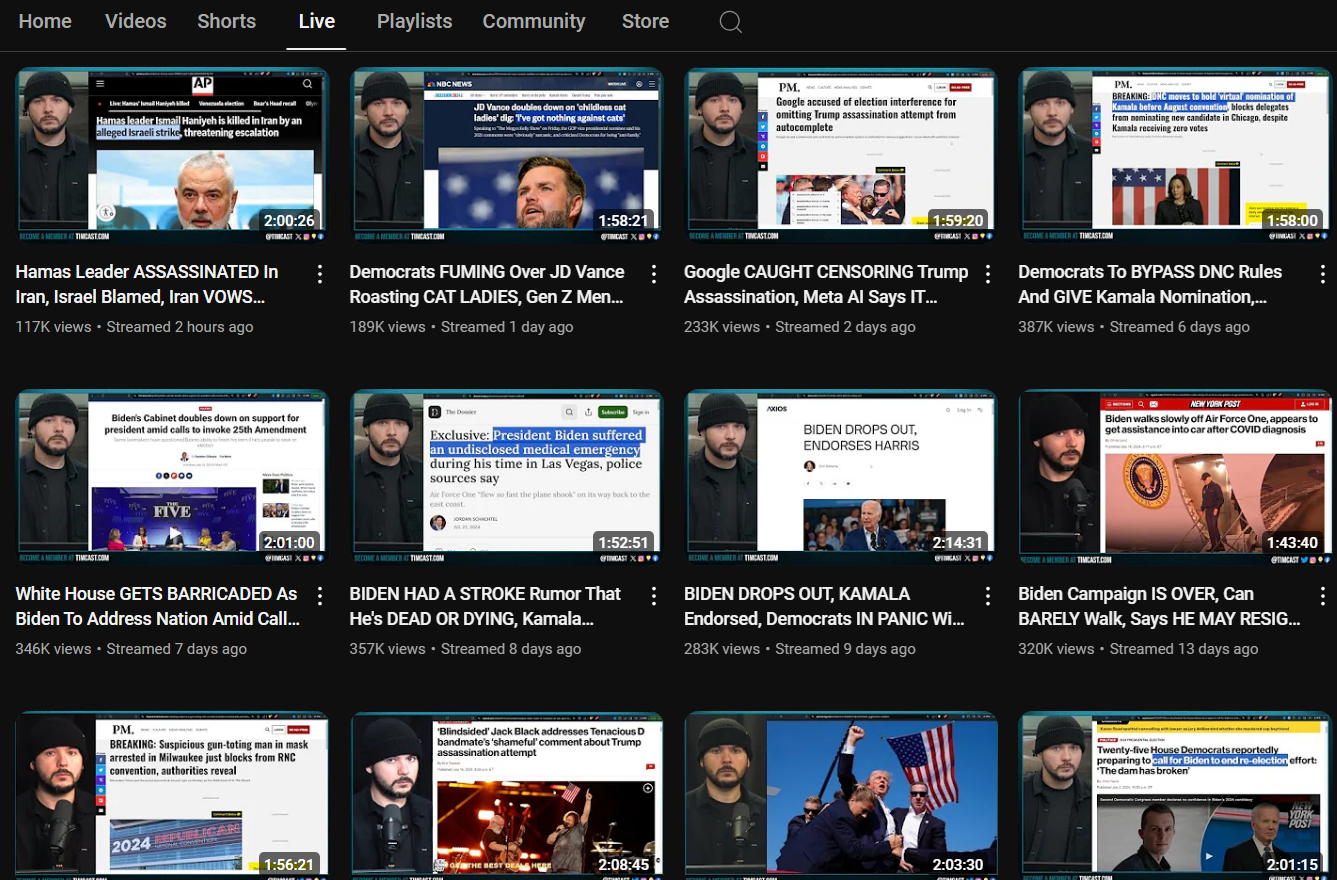Screen dimensions: 1337x880
Task: Open options menu for JD Vance CAT LADIES video
Action: 654,274
